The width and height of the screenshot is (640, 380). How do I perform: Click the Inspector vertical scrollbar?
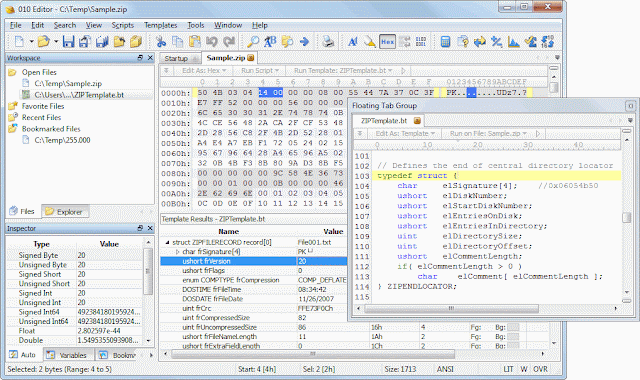point(148,271)
